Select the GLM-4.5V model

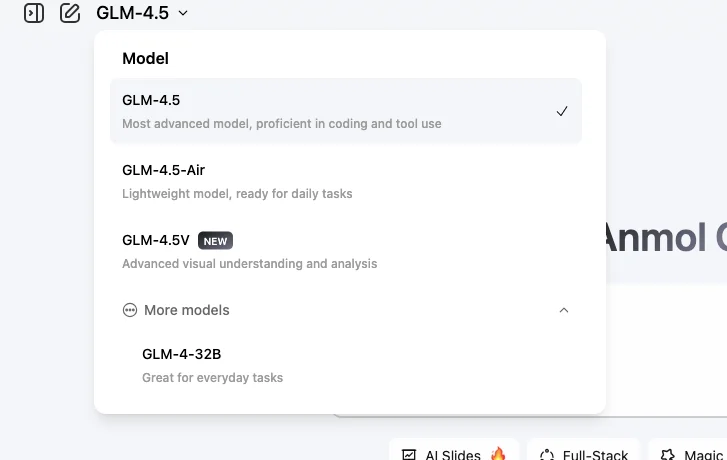coord(346,251)
